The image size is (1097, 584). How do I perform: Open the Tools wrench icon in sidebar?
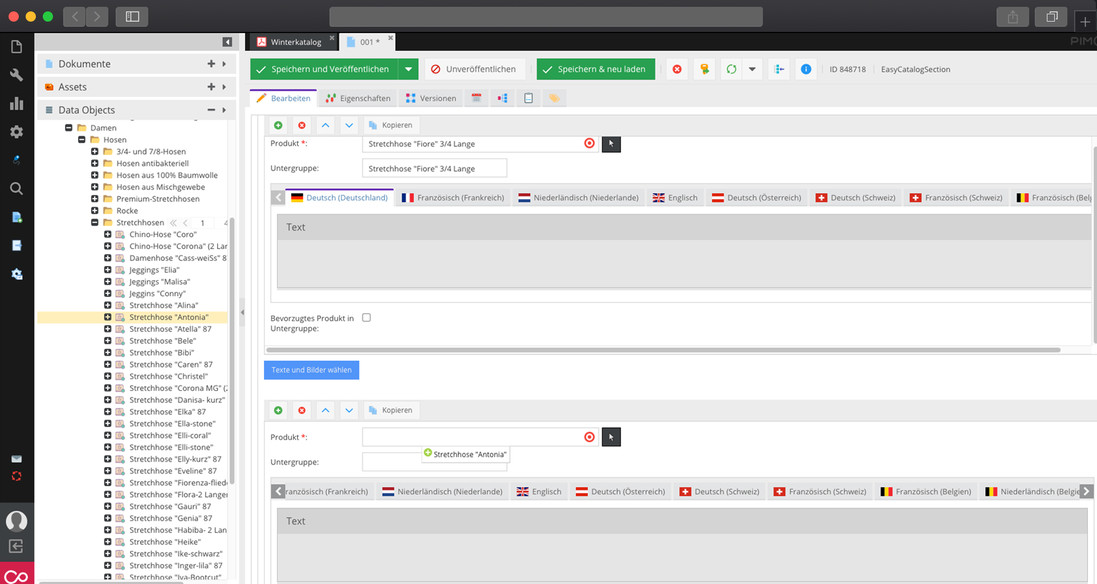pyautogui.click(x=16, y=75)
